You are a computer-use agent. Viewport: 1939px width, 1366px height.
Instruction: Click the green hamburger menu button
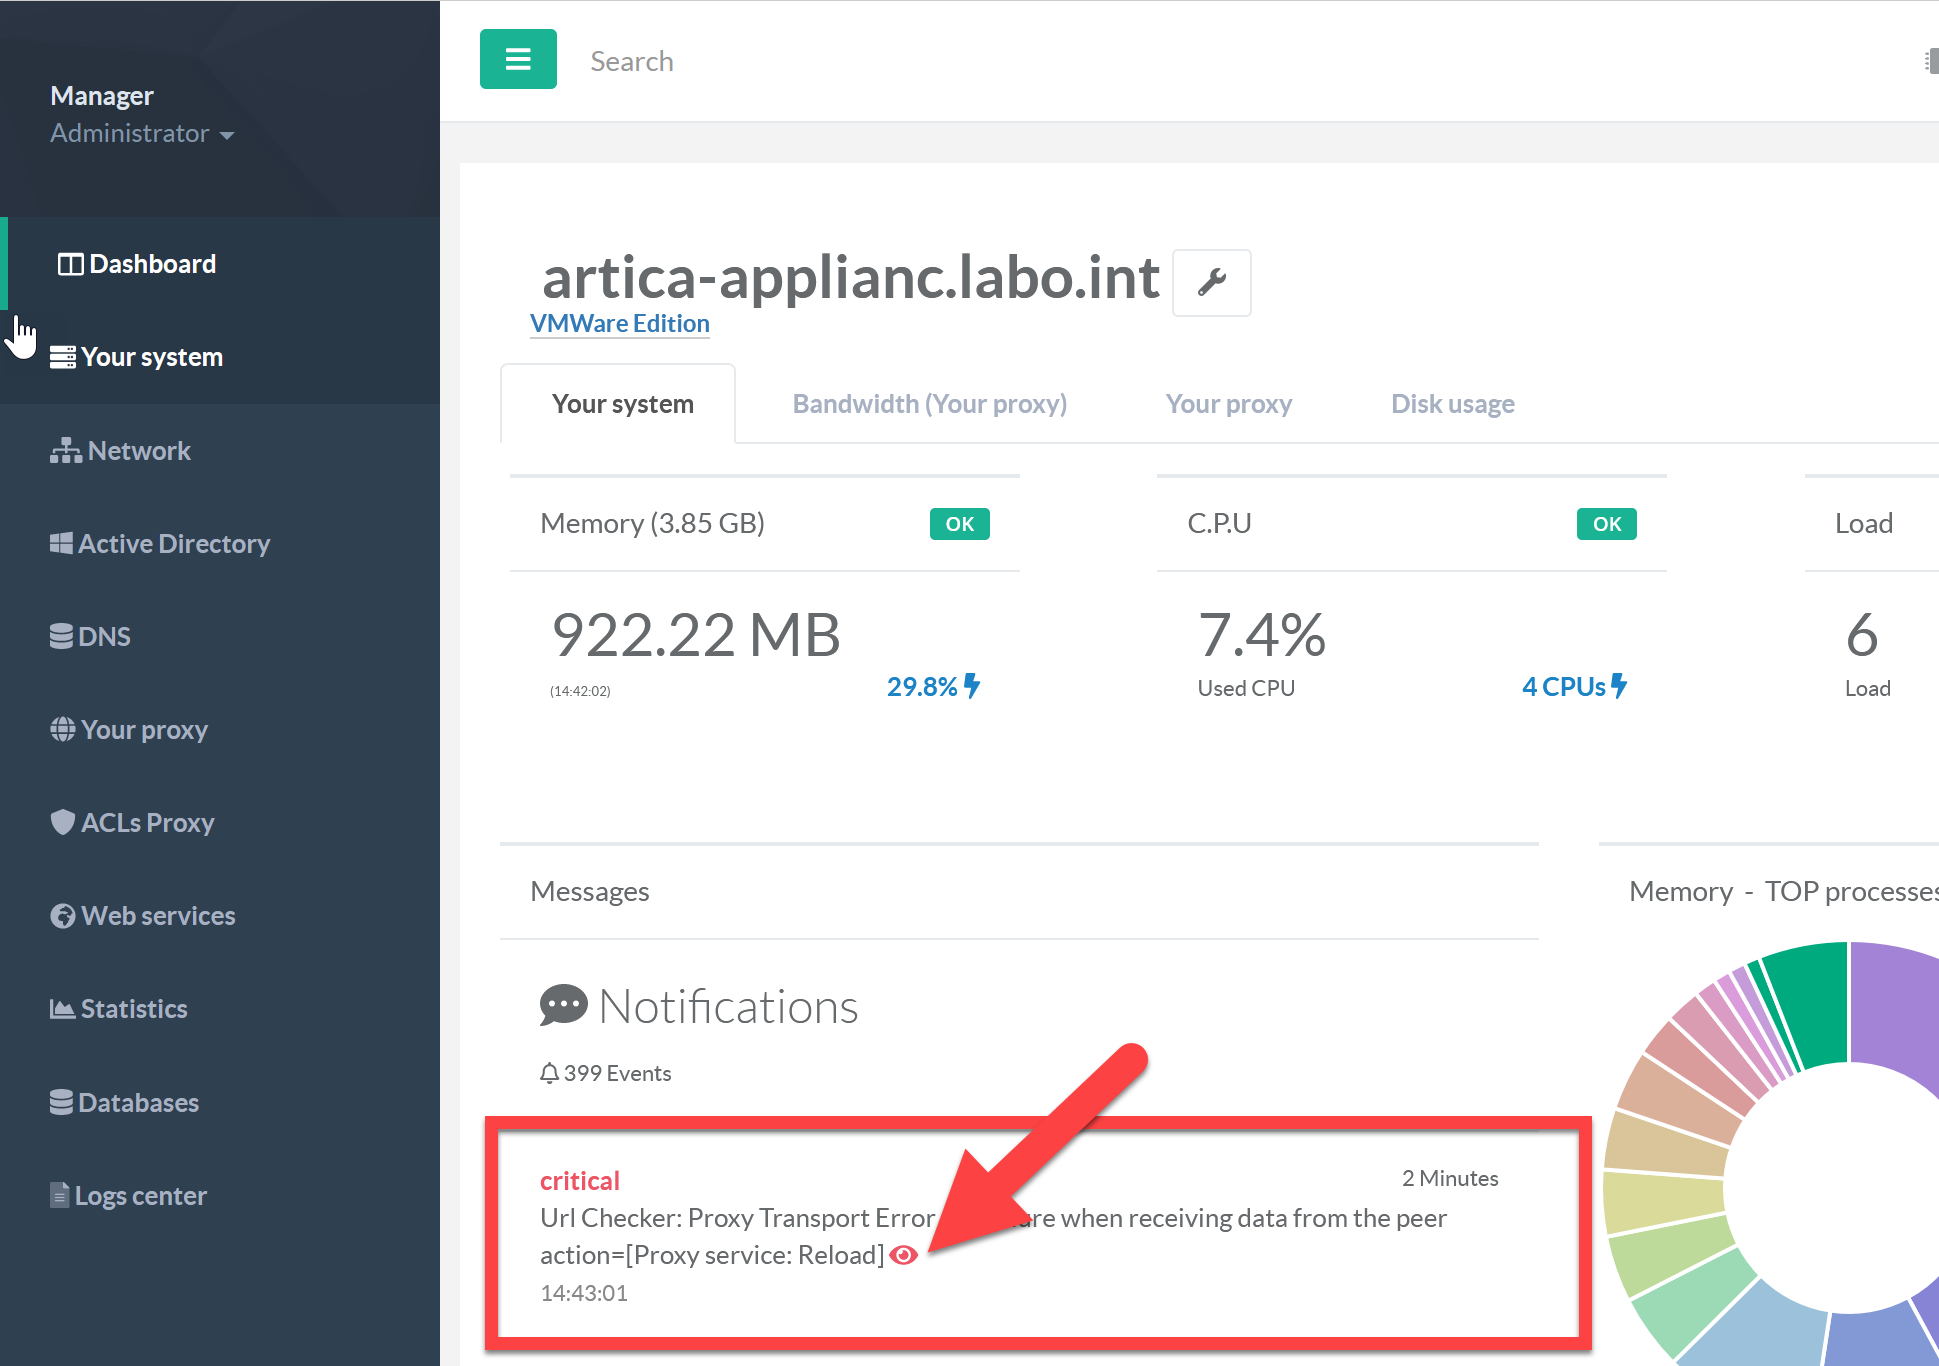pyautogui.click(x=518, y=59)
